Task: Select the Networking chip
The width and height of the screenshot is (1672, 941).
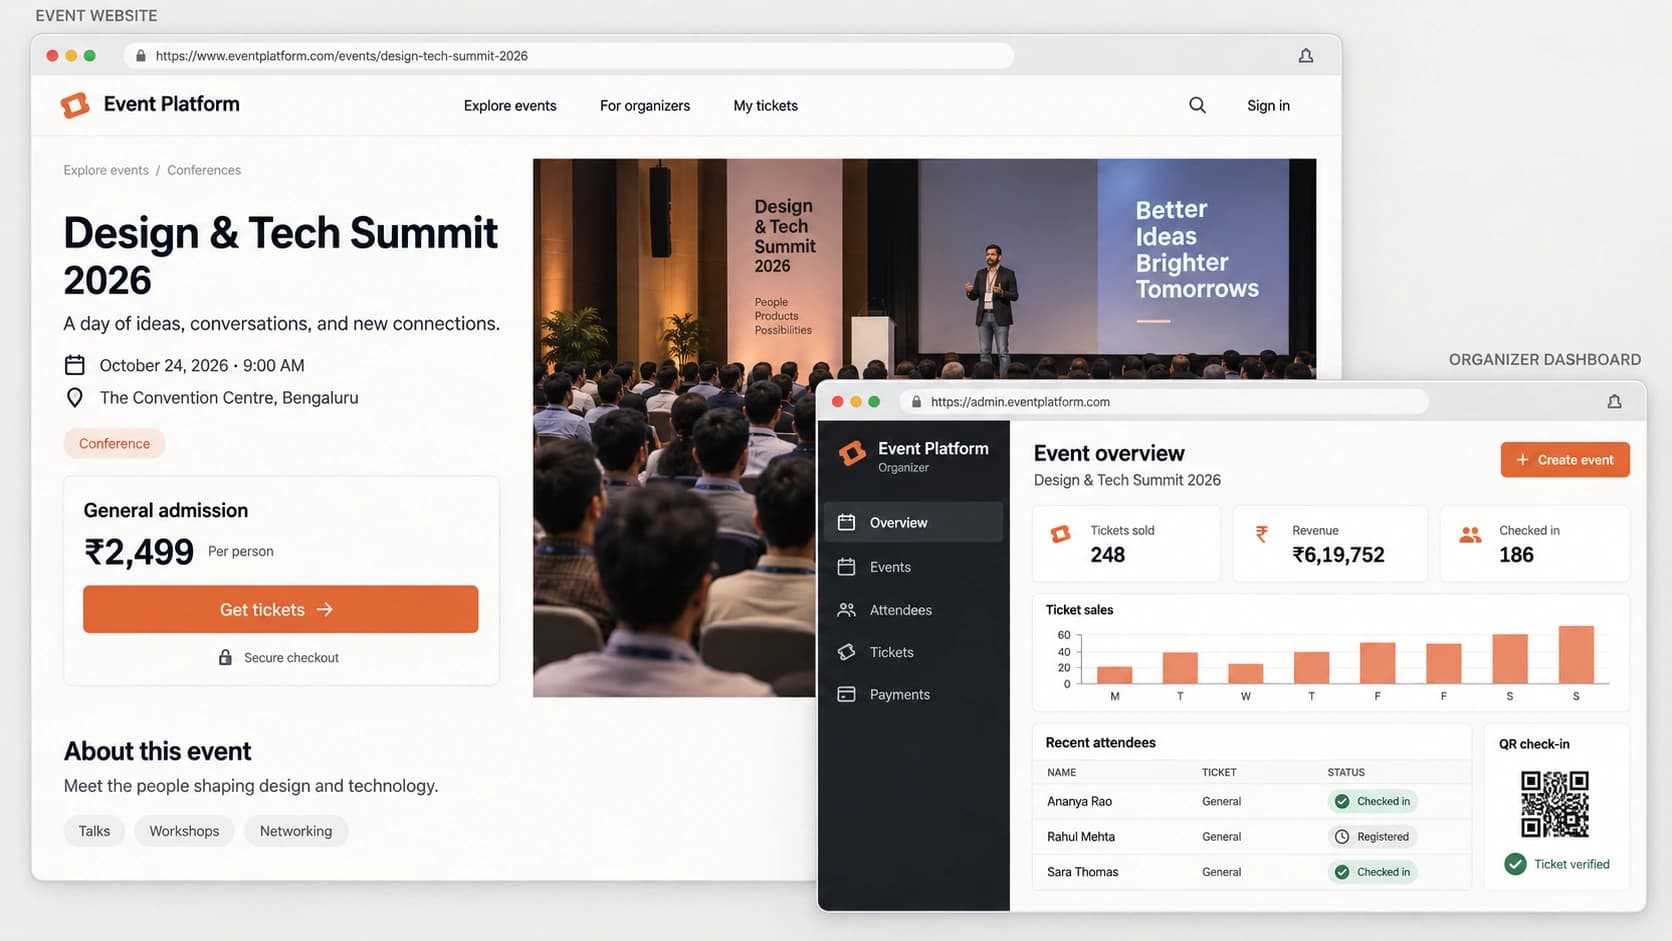Action: pos(296,831)
